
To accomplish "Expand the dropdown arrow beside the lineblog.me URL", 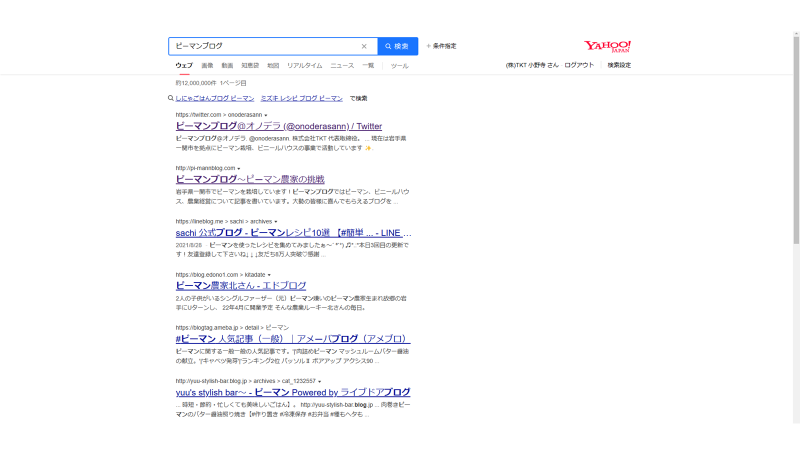I will tap(275, 221).
